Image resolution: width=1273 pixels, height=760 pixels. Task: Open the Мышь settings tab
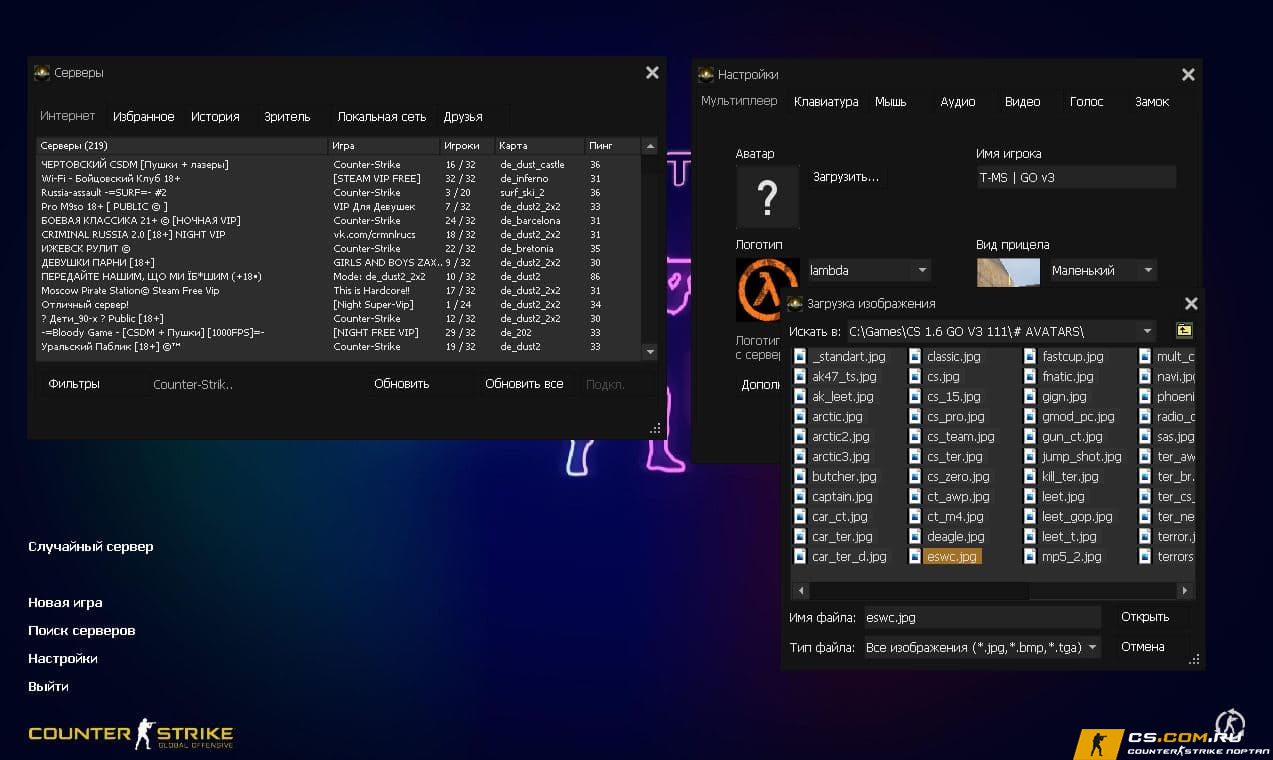point(891,102)
